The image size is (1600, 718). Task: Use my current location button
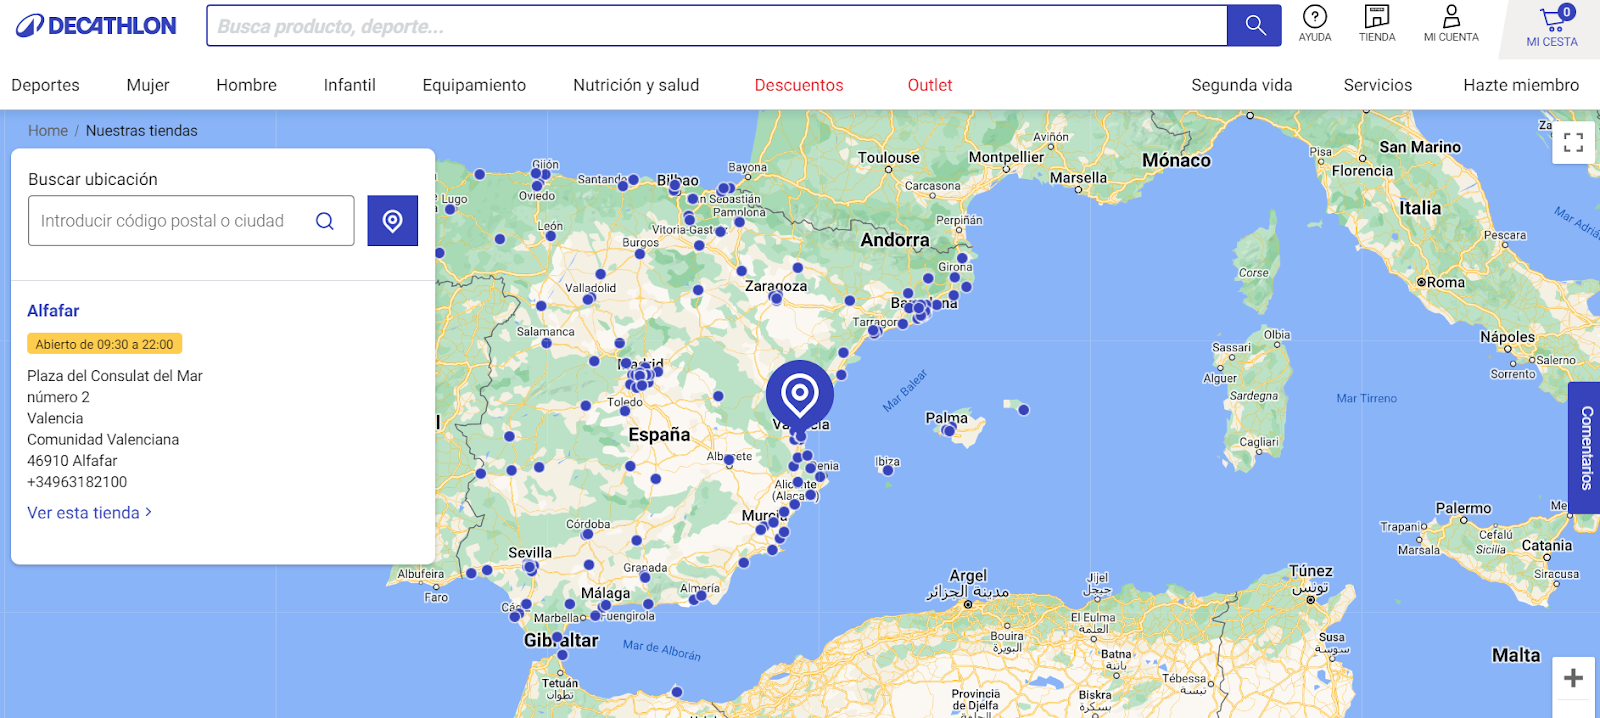pos(392,221)
